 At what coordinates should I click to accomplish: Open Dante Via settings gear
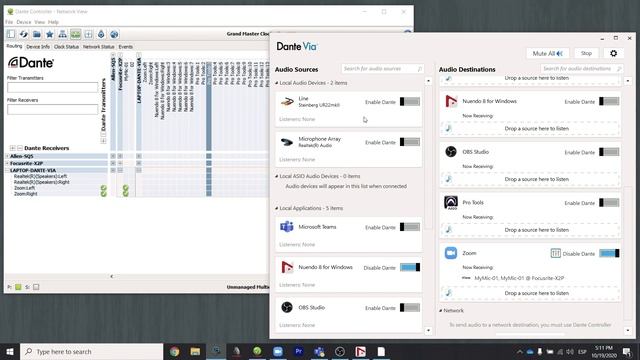point(613,53)
